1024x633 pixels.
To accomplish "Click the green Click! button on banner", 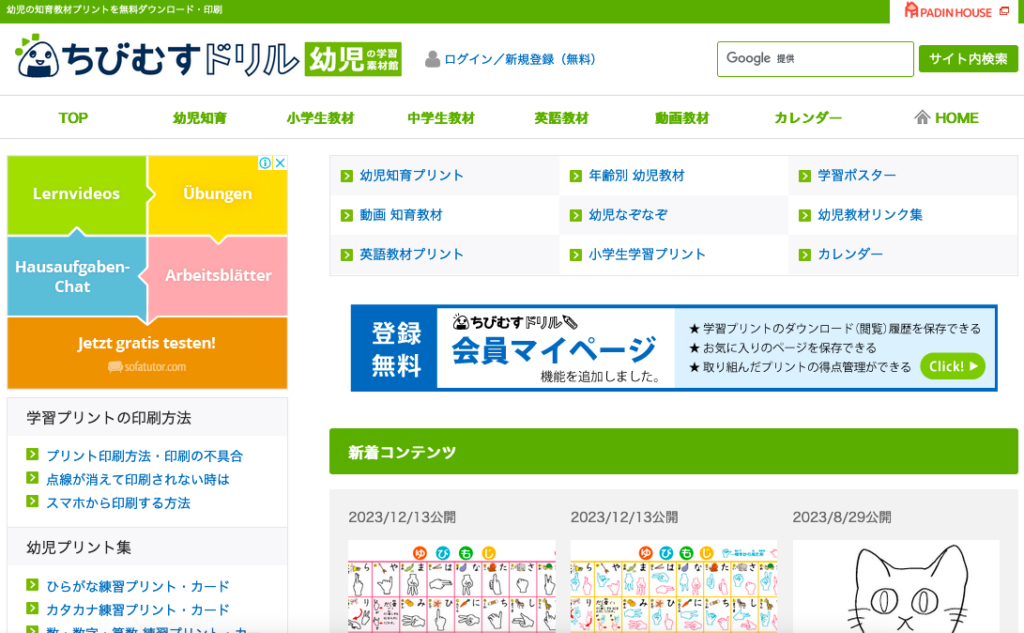I will click(952, 366).
